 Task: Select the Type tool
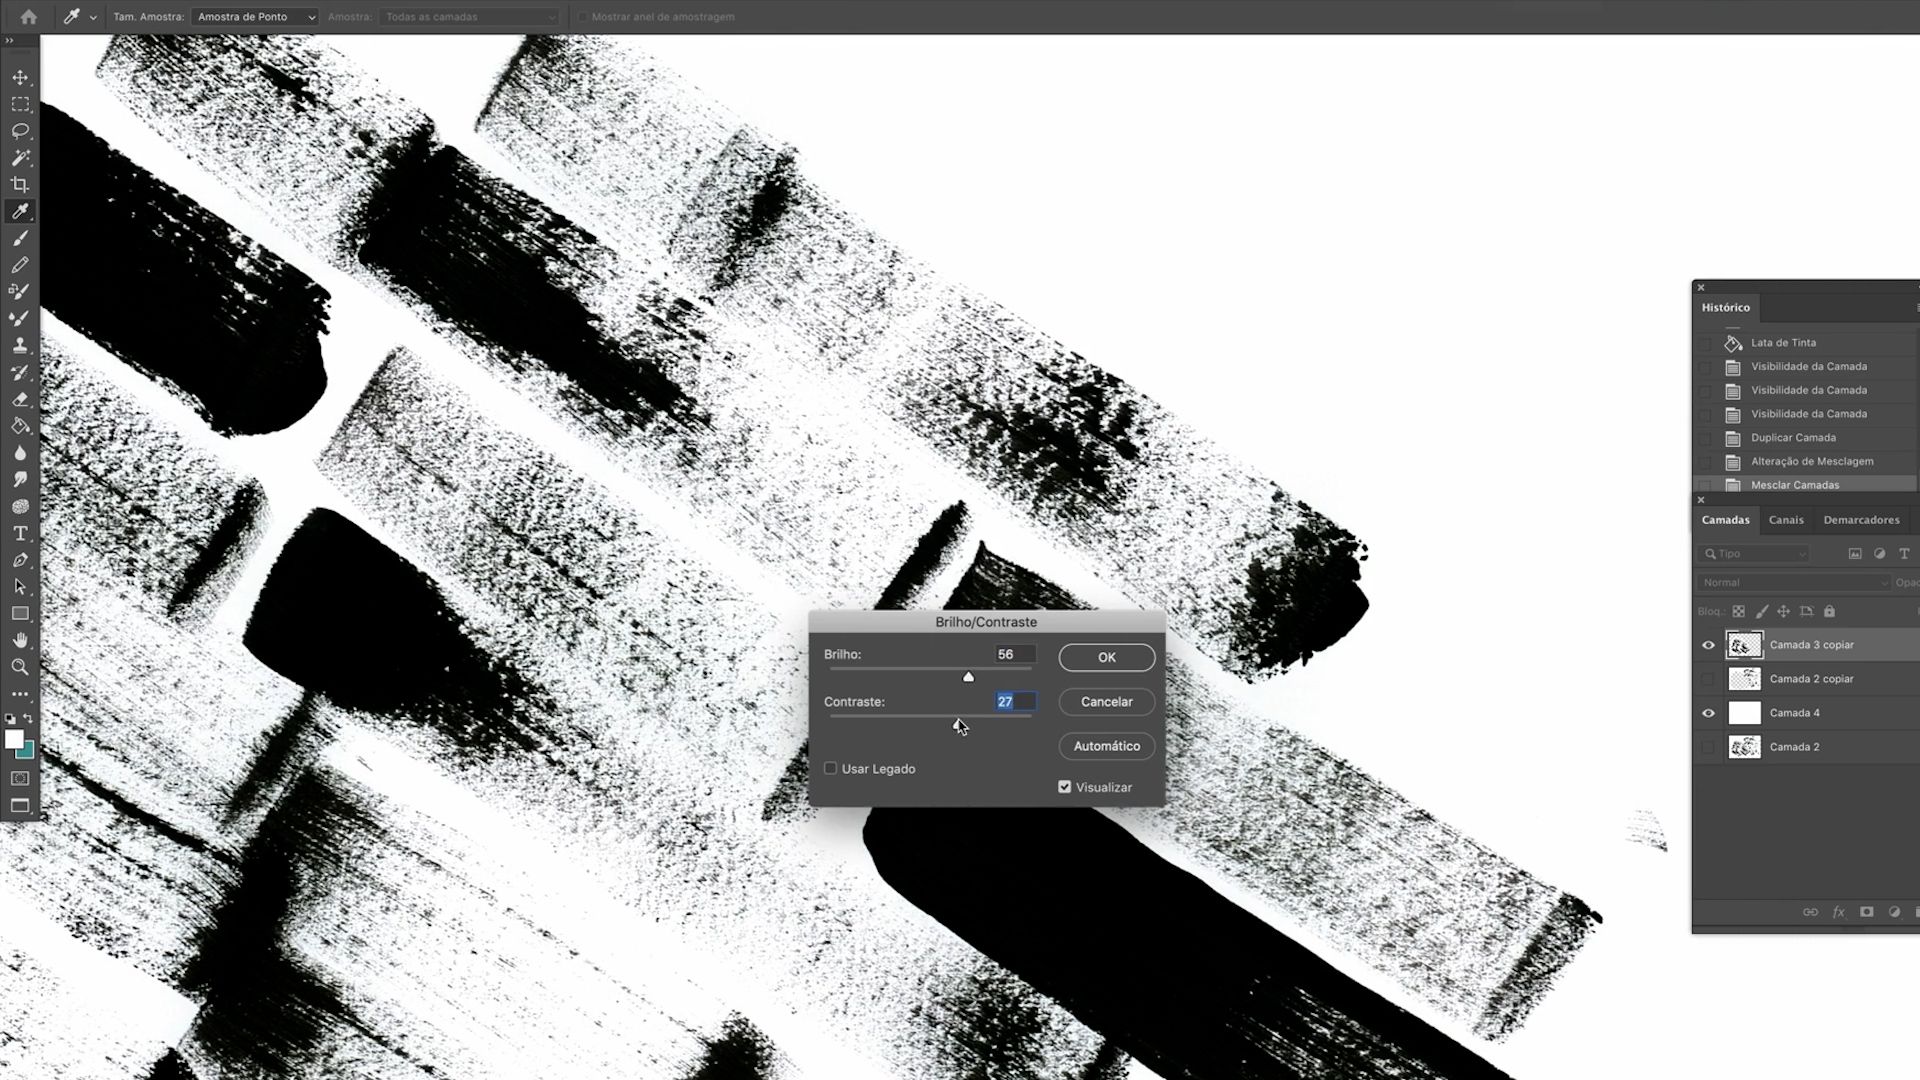tap(20, 533)
